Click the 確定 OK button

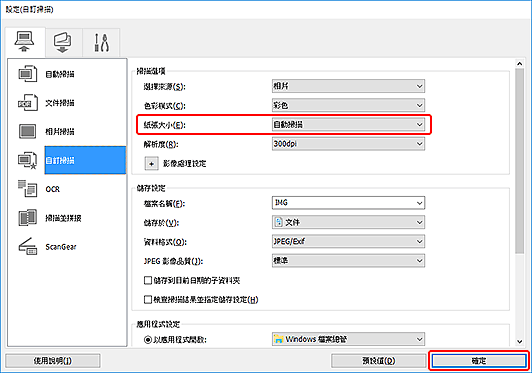(x=479, y=361)
